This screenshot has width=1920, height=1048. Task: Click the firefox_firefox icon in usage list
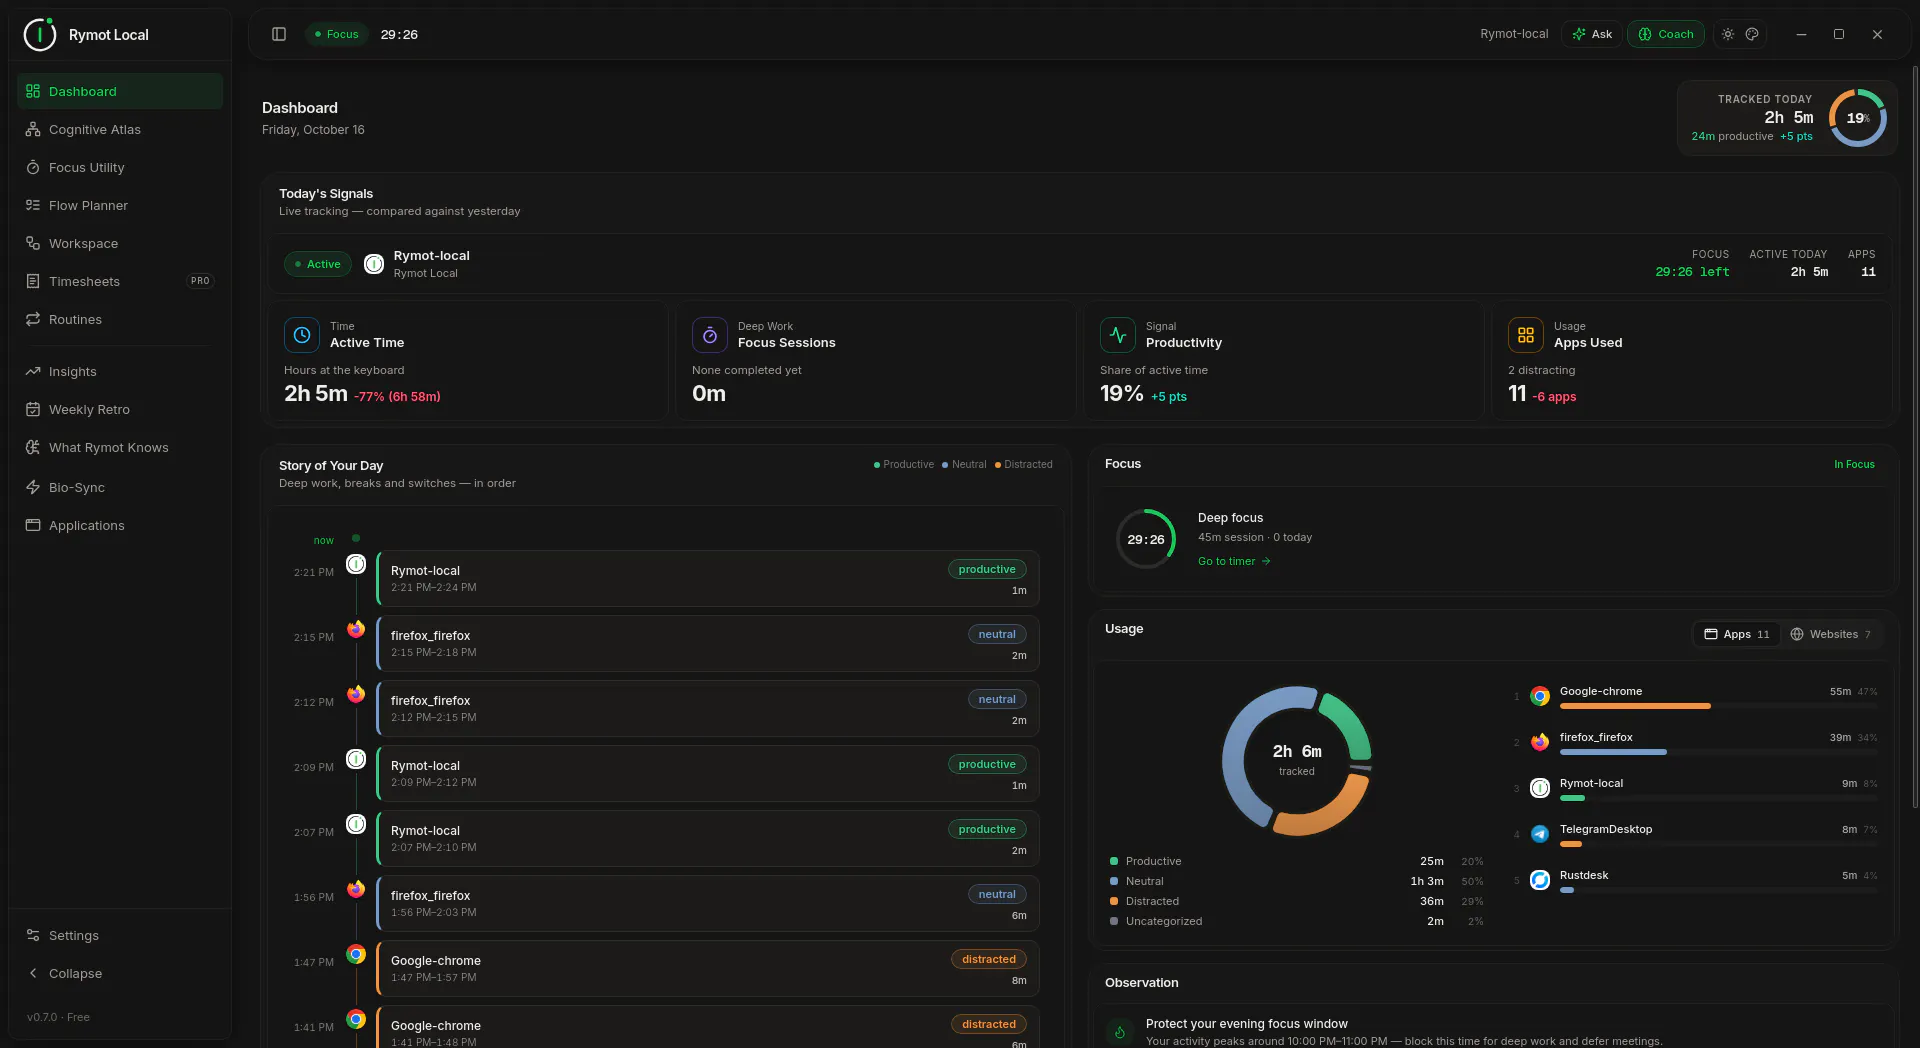coord(1540,742)
